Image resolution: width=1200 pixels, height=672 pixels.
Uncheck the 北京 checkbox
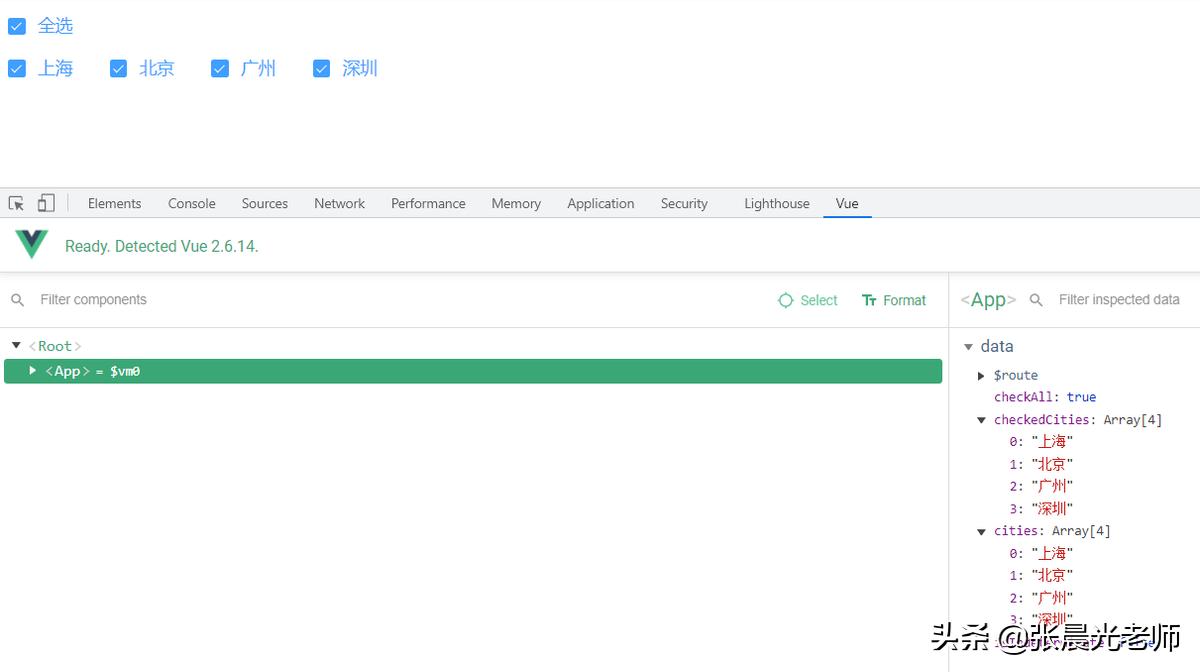118,68
